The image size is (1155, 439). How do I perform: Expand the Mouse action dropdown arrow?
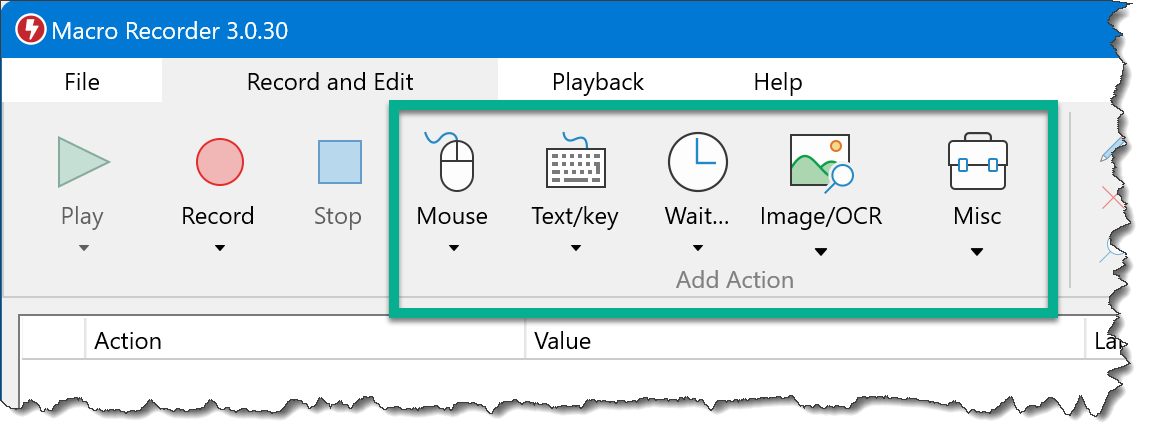452,249
